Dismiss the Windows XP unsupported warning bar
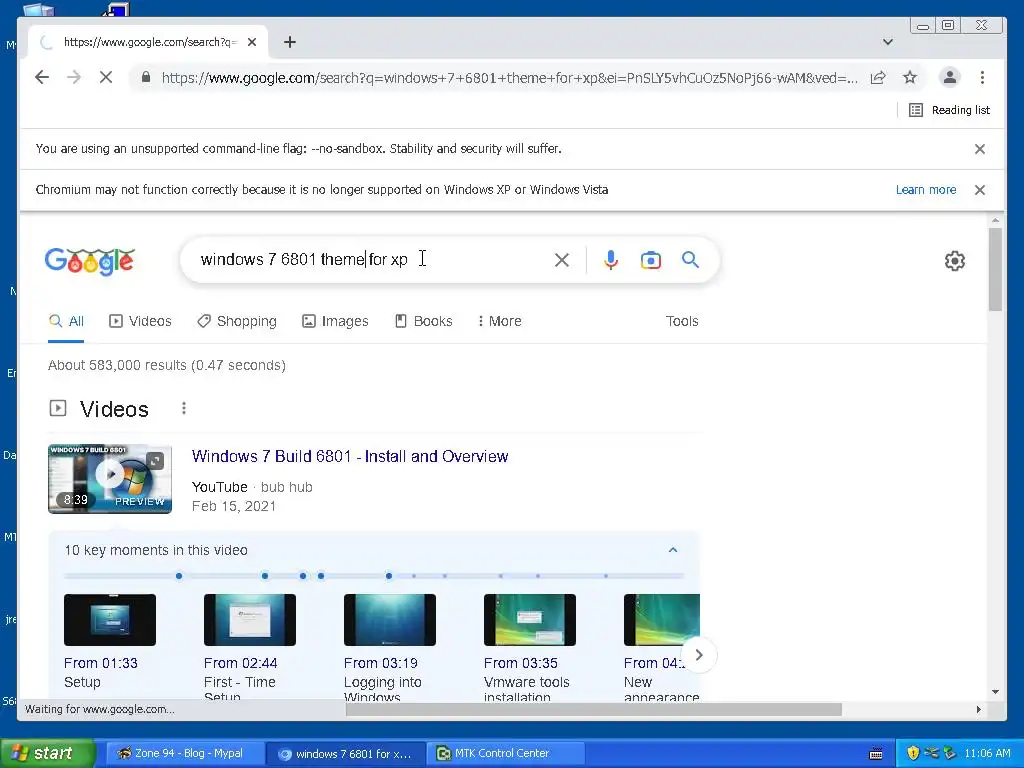 [x=980, y=190]
